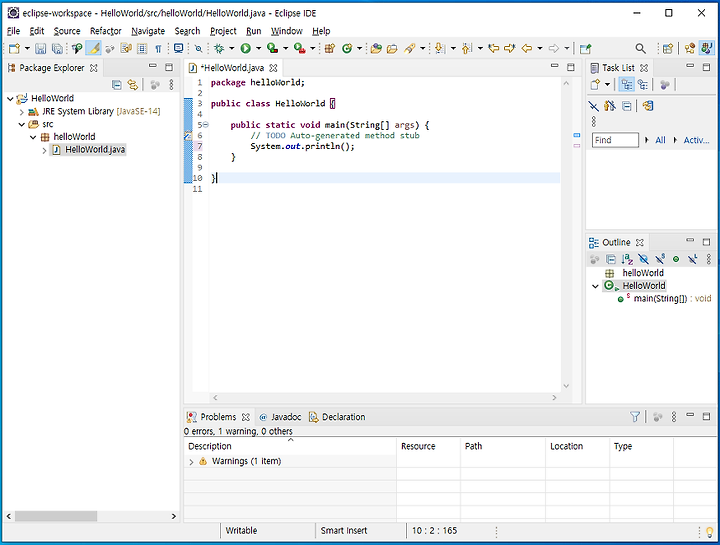The width and height of the screenshot is (720, 545).
Task: Click the Save icon in toolbar
Action: coord(40,48)
